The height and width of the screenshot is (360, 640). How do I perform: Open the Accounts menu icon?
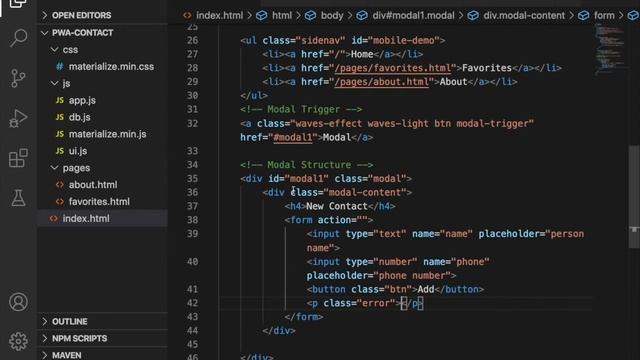tap(18, 302)
